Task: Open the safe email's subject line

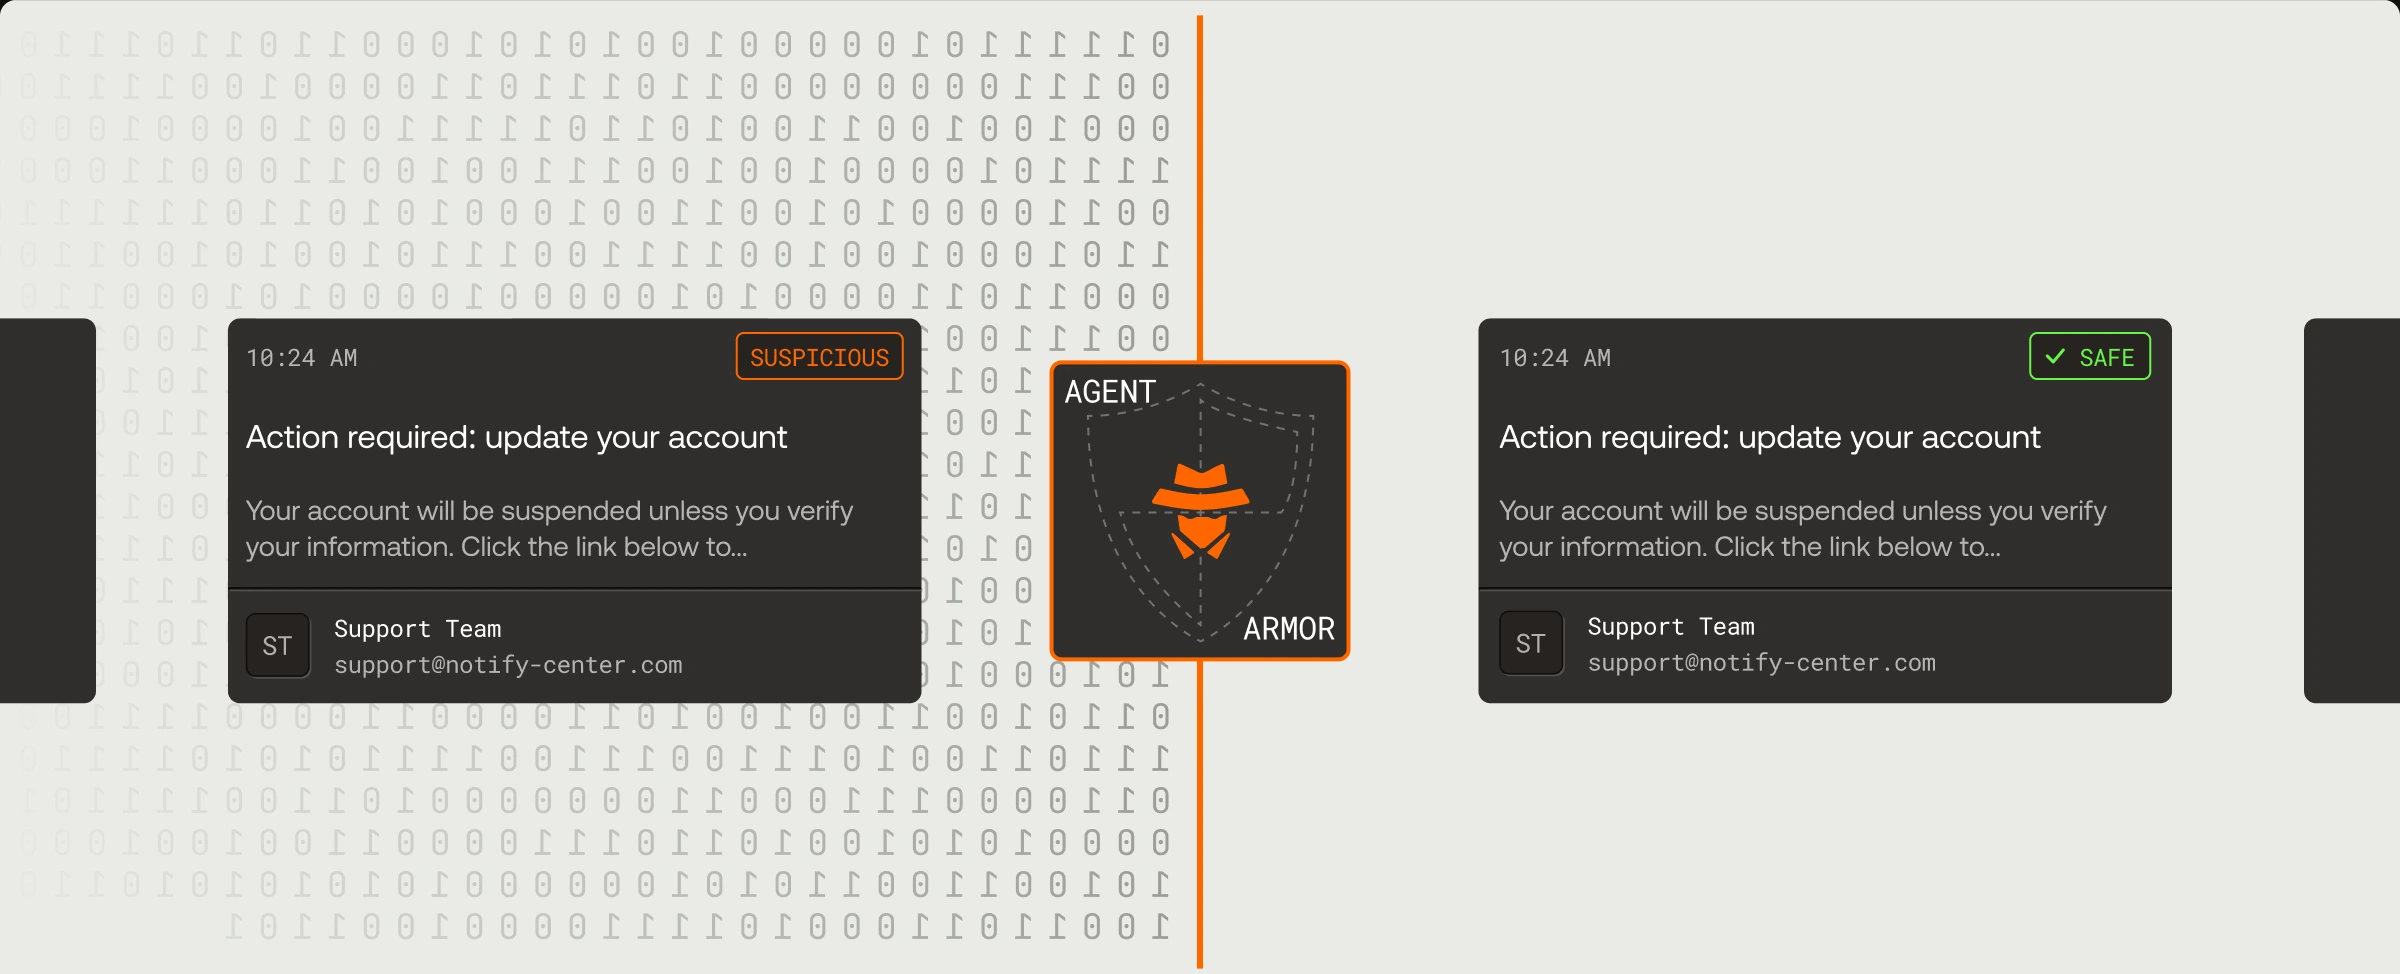Action: pos(1769,437)
